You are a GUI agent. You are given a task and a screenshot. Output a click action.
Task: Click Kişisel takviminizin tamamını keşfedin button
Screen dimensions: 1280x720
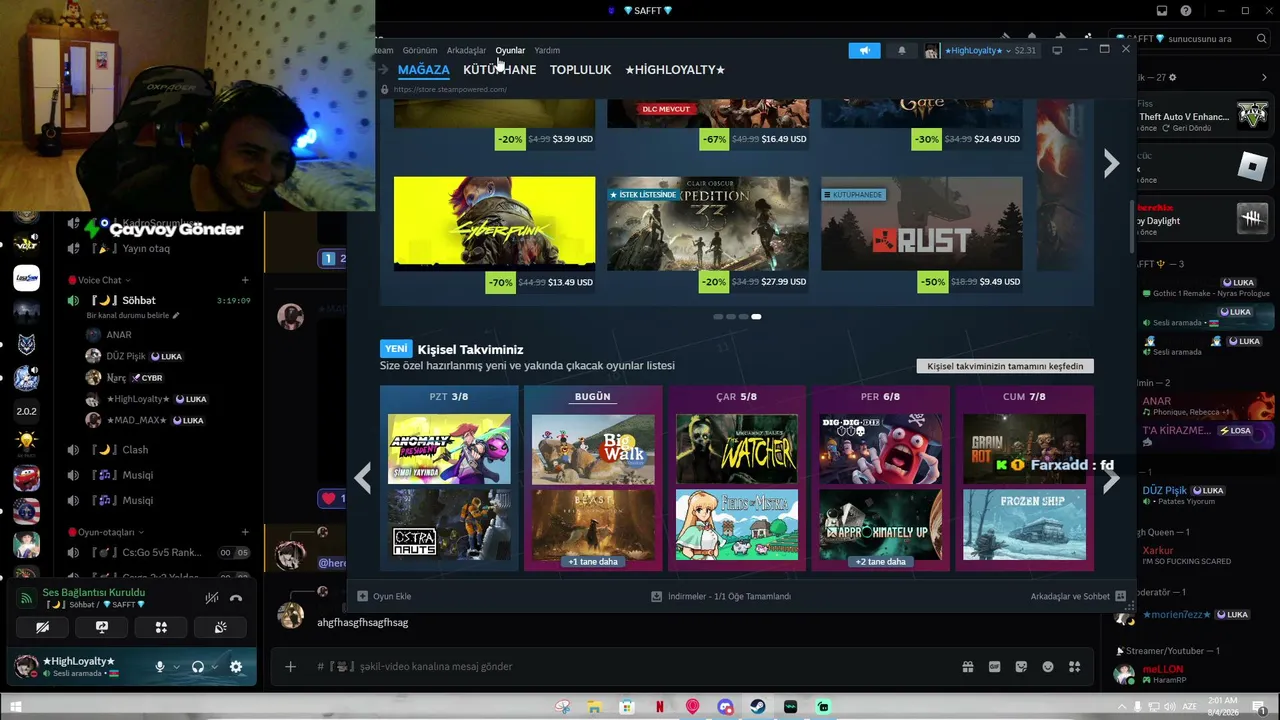click(1005, 366)
